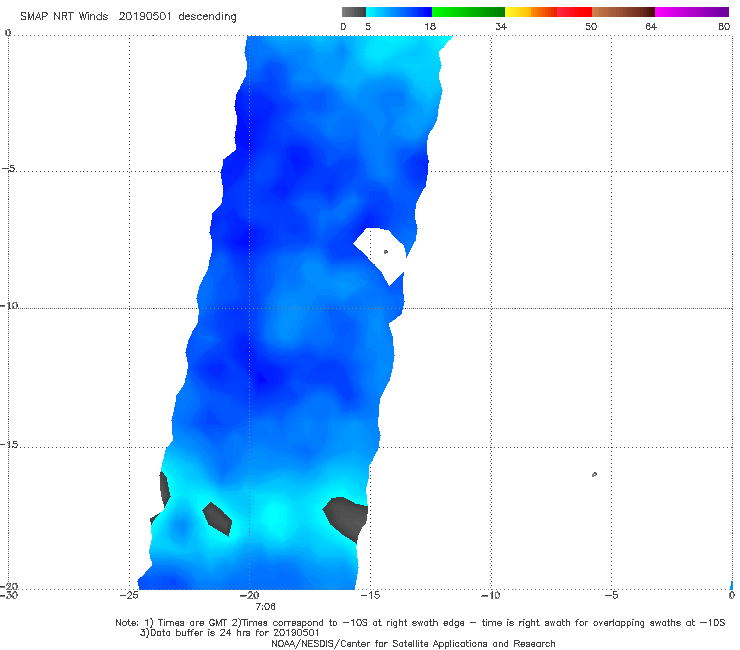Screen dimensions: 740x650
Task: Click the "SMAP NRT Winds 20190501 descending" title
Action: [128, 17]
